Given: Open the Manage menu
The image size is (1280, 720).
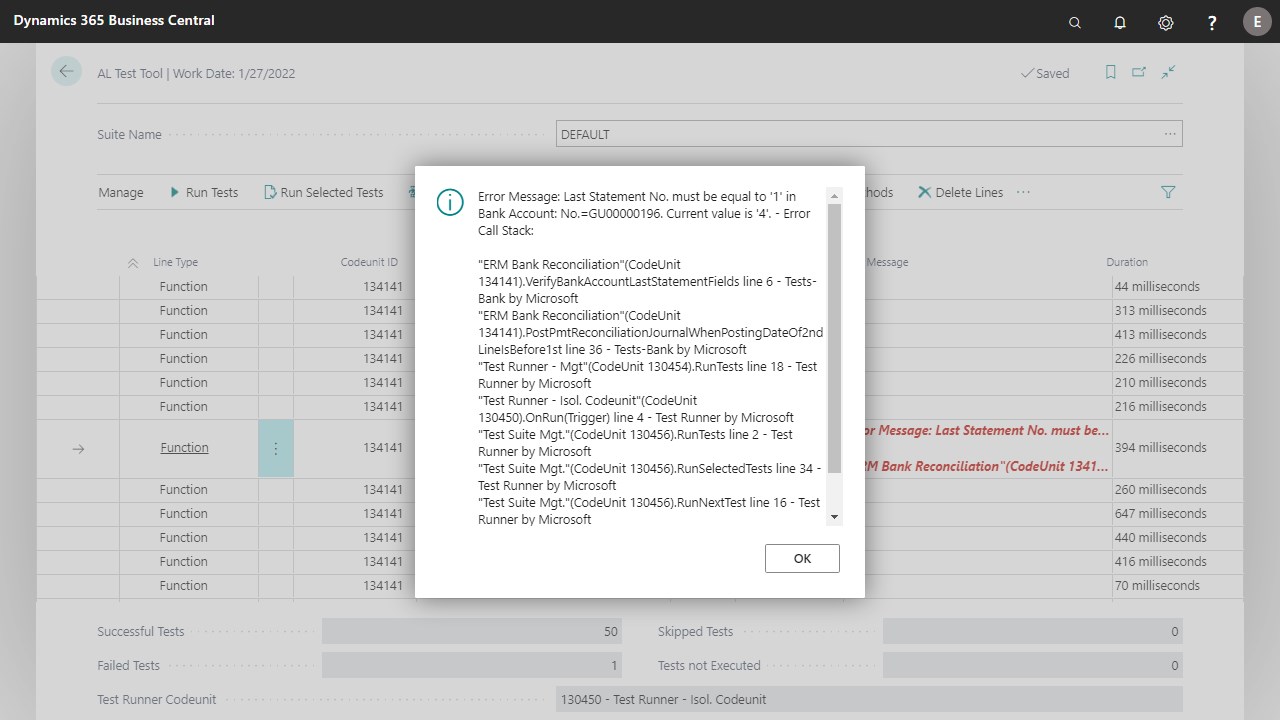Looking at the screenshot, I should [121, 192].
